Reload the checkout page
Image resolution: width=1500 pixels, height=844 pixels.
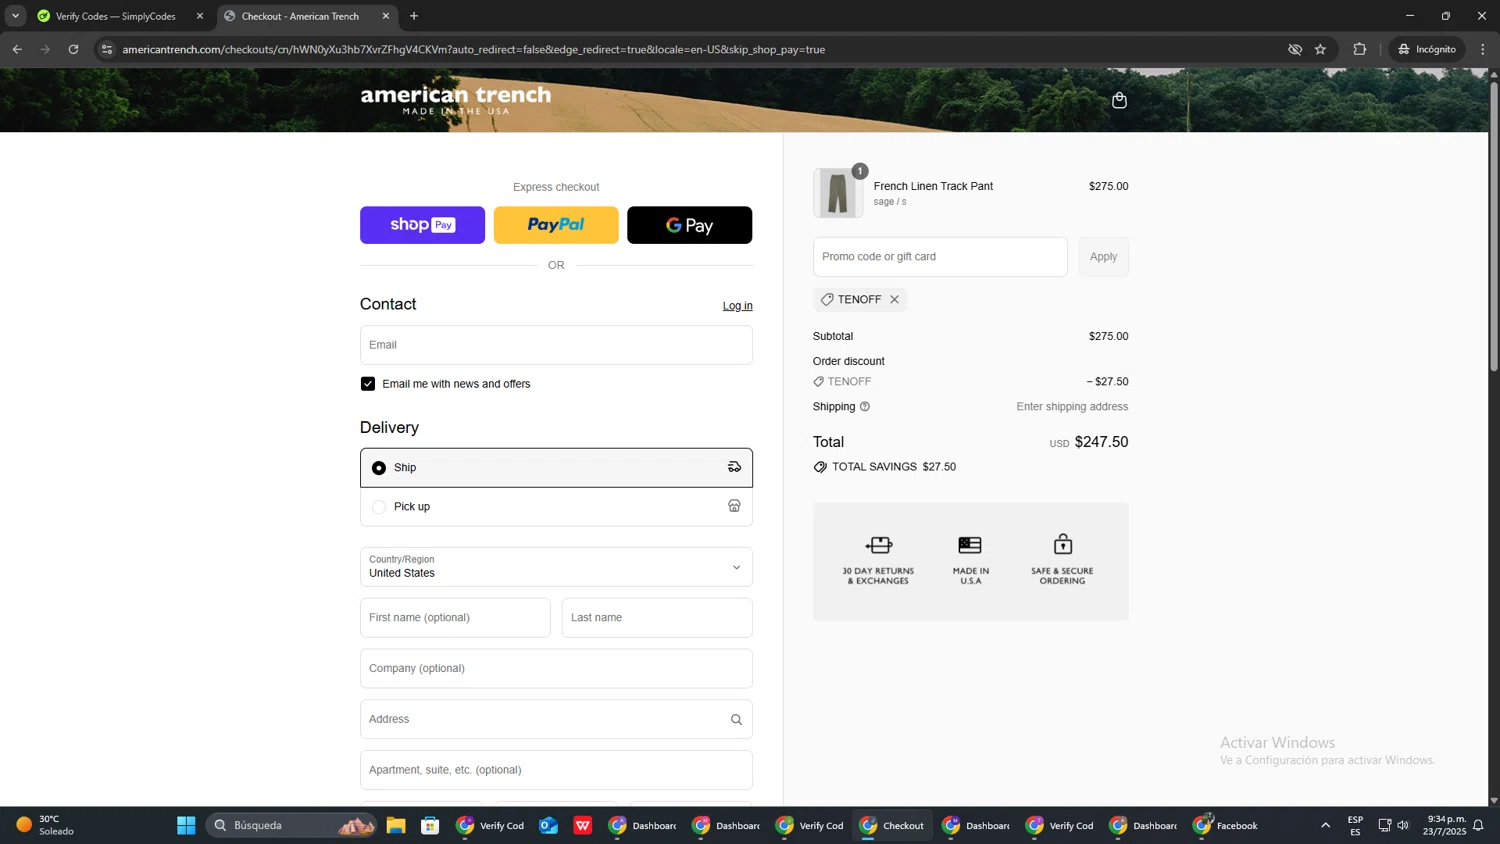[x=73, y=49]
